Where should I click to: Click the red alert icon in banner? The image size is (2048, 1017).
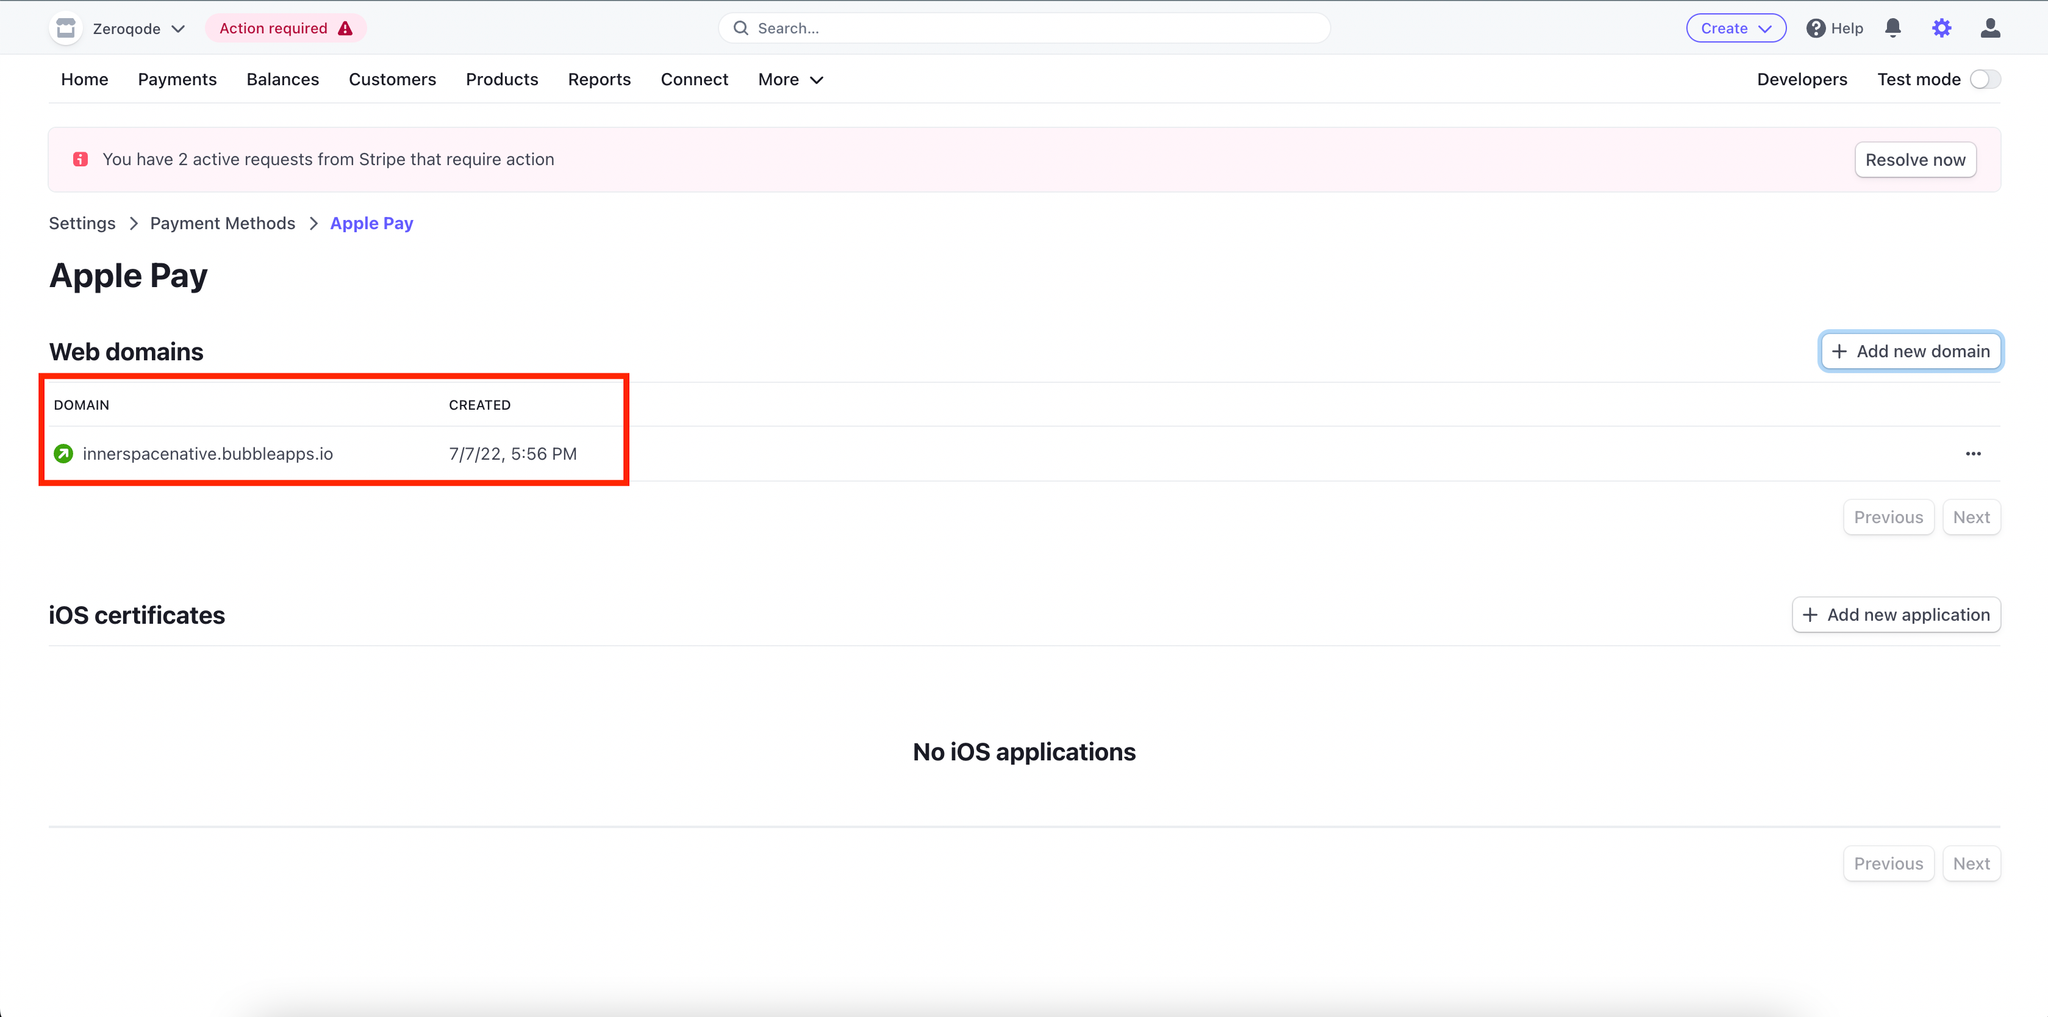(x=81, y=159)
